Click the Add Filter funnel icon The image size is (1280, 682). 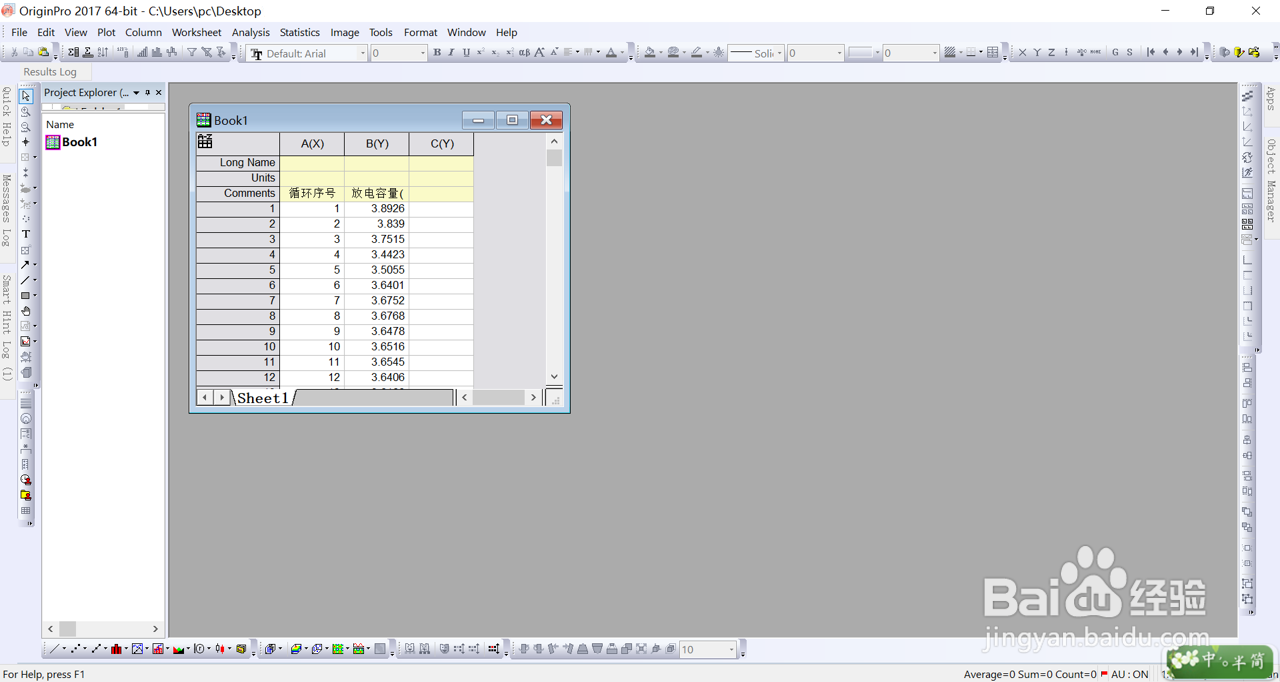[191, 53]
